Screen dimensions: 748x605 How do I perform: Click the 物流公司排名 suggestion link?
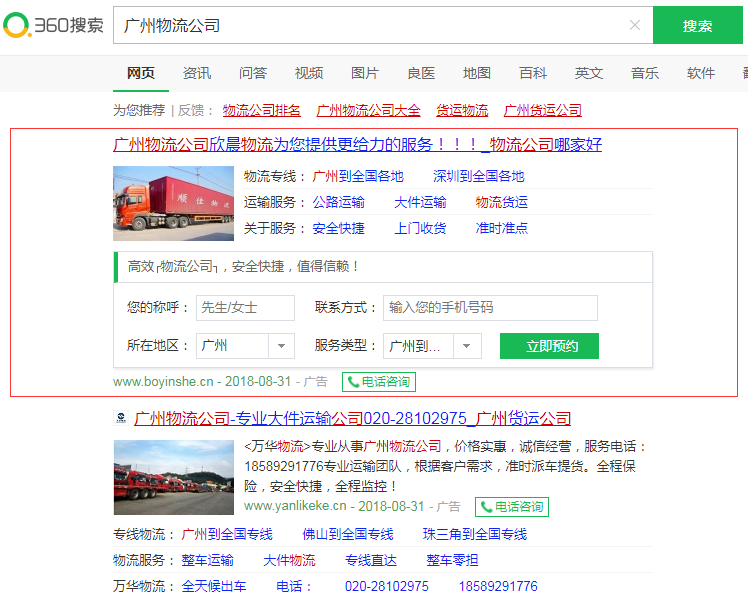(x=262, y=110)
